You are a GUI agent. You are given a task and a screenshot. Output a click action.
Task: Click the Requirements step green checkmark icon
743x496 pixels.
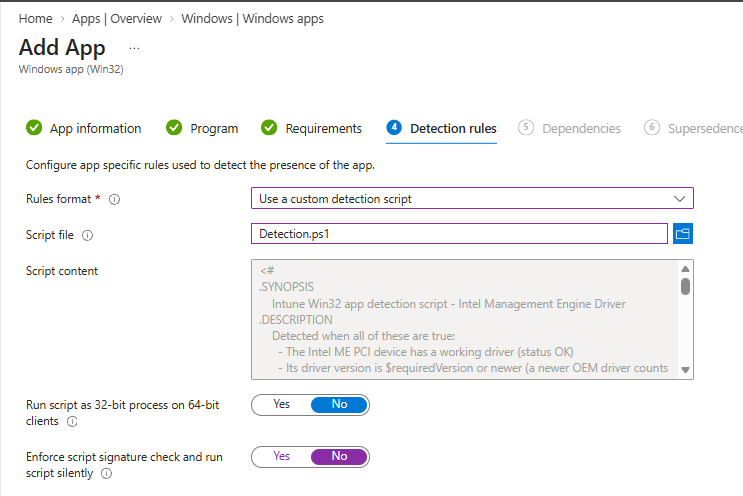click(x=269, y=128)
